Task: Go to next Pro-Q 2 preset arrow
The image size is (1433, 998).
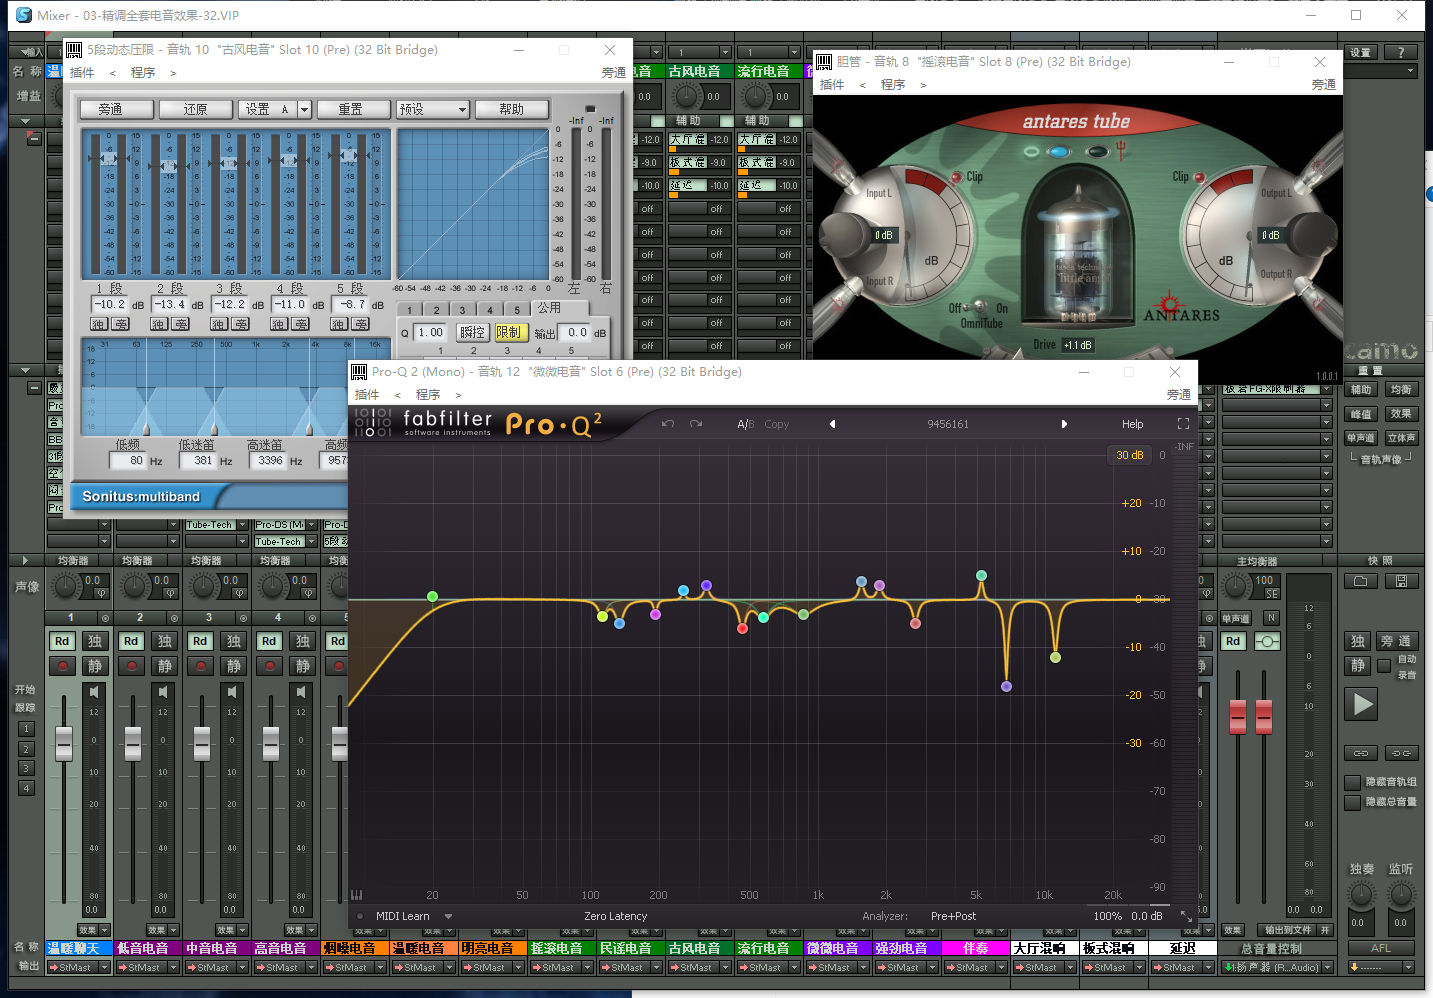Action: [1064, 424]
